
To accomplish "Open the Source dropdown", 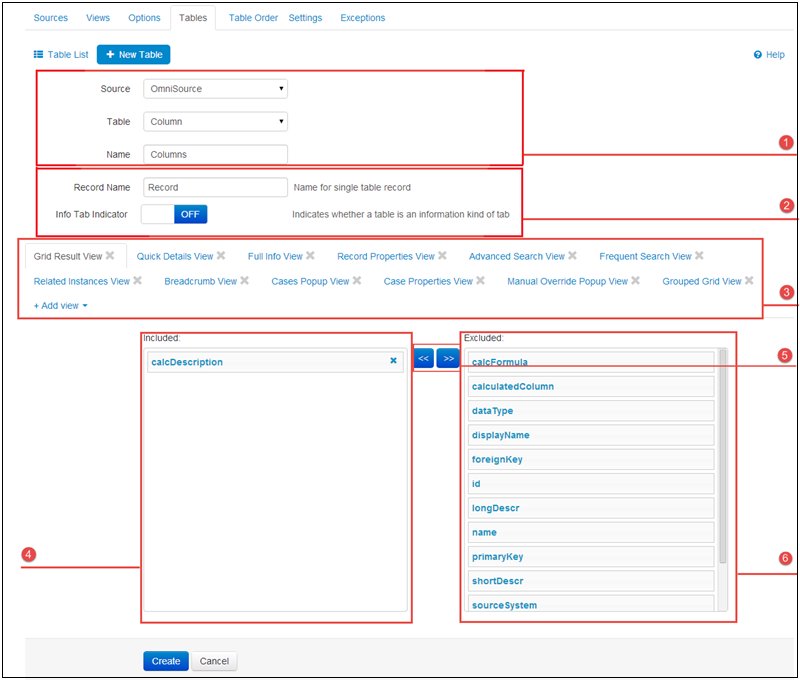I will pyautogui.click(x=215, y=89).
